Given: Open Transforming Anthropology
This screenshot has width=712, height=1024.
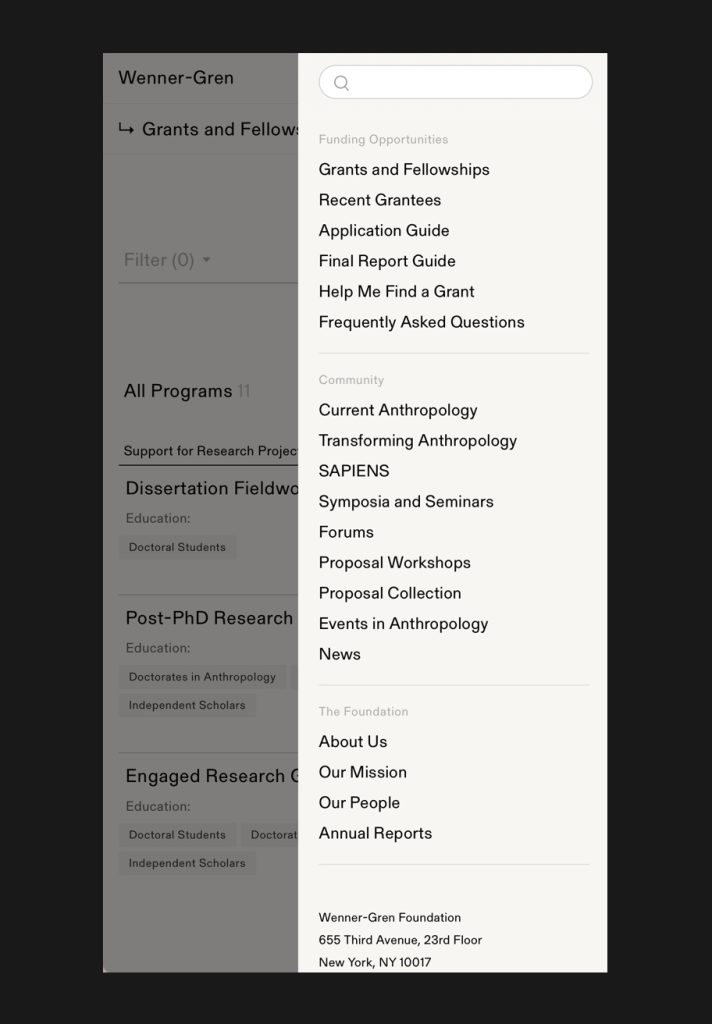Looking at the screenshot, I should point(418,441).
